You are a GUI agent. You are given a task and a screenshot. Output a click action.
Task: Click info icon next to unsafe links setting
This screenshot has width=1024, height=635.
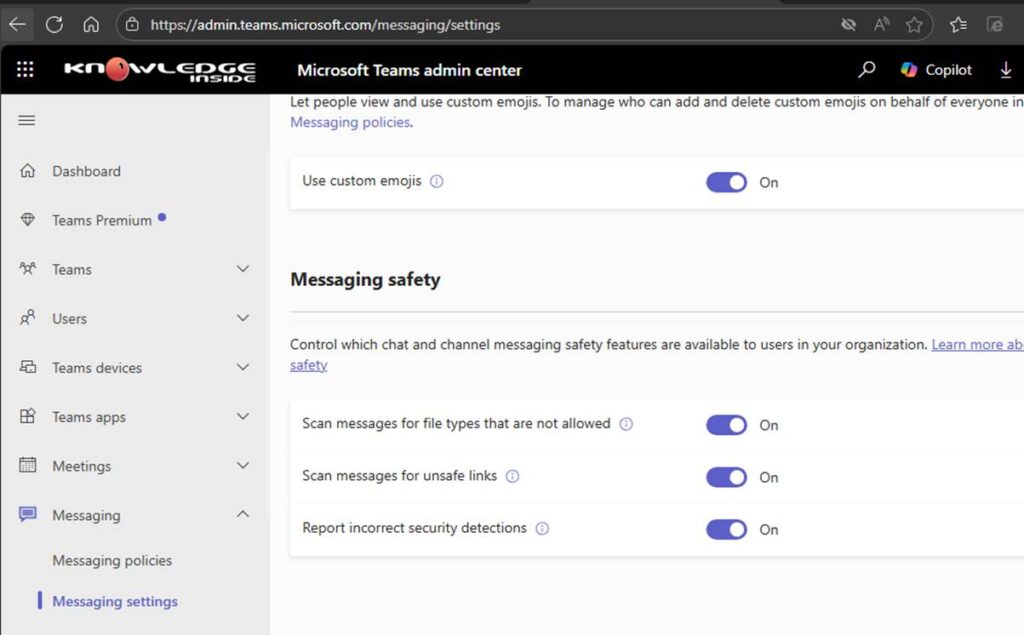point(512,477)
